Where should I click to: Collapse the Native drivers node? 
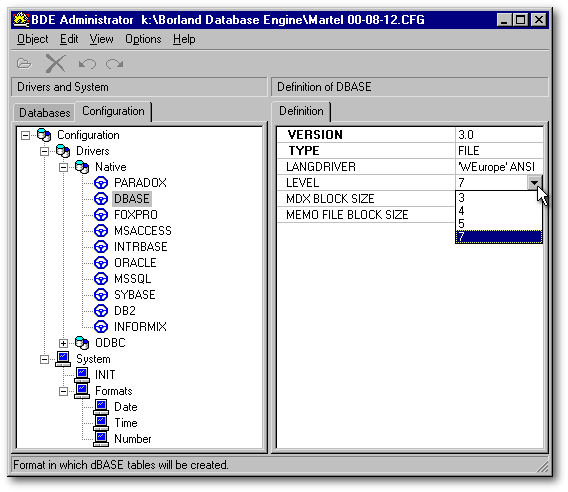63,167
